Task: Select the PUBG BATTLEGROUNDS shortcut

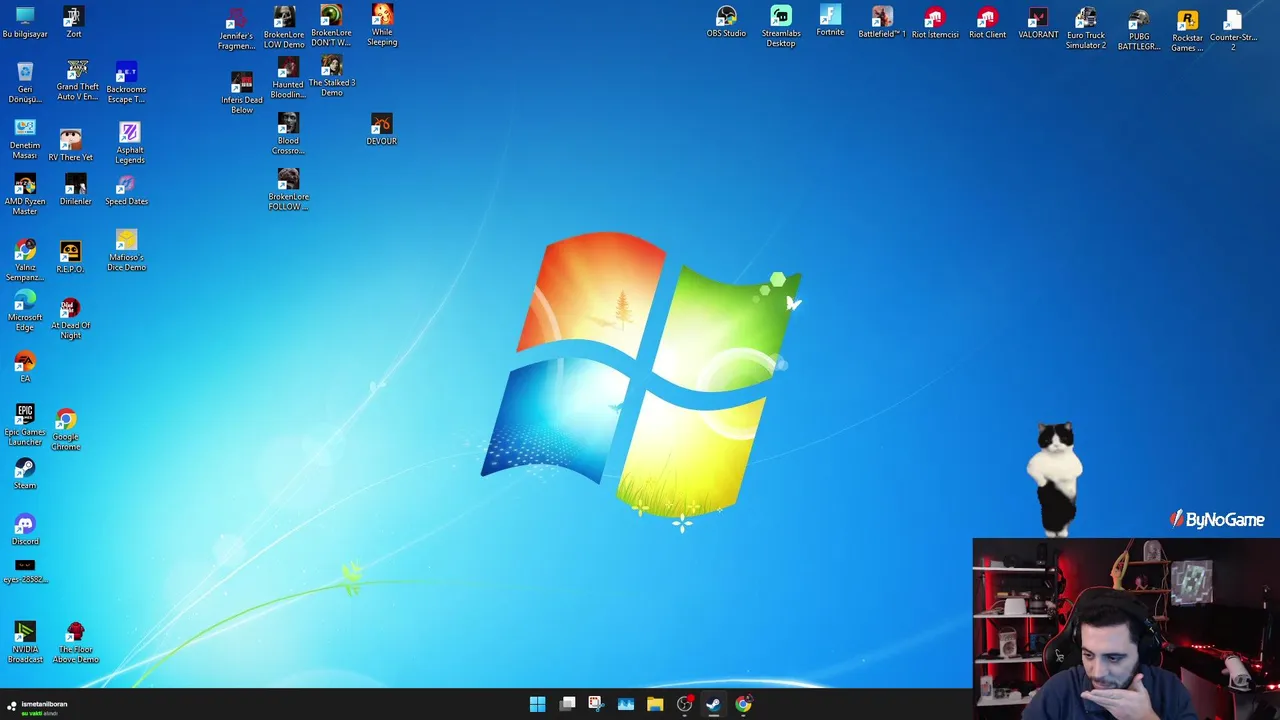Action: 1139,30
